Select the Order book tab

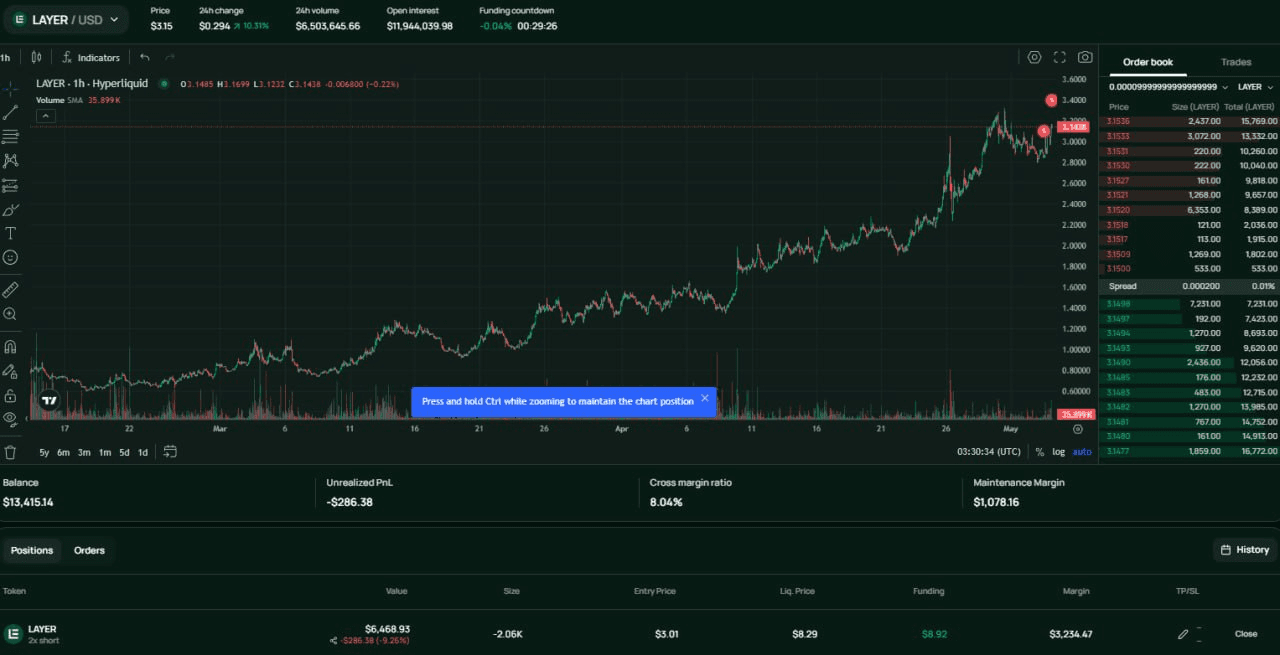[x=1147, y=62]
